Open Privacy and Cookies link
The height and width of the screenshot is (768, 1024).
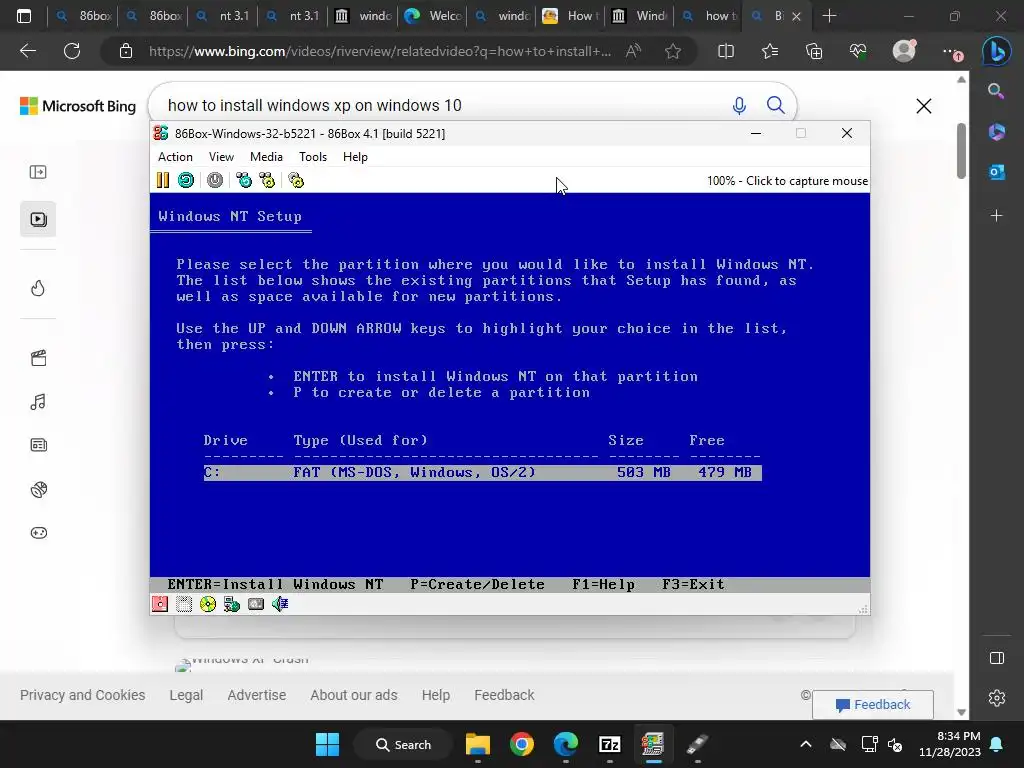pyautogui.click(x=82, y=695)
